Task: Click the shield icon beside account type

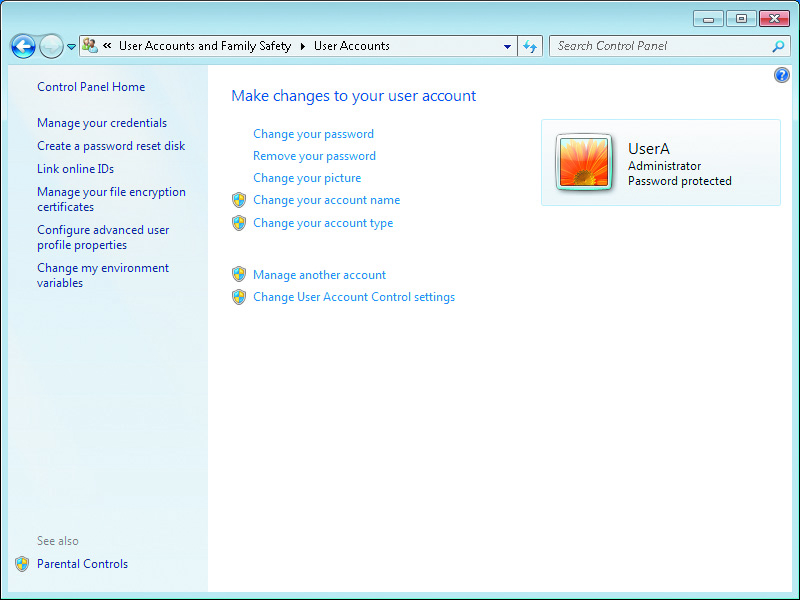Action: [x=239, y=222]
